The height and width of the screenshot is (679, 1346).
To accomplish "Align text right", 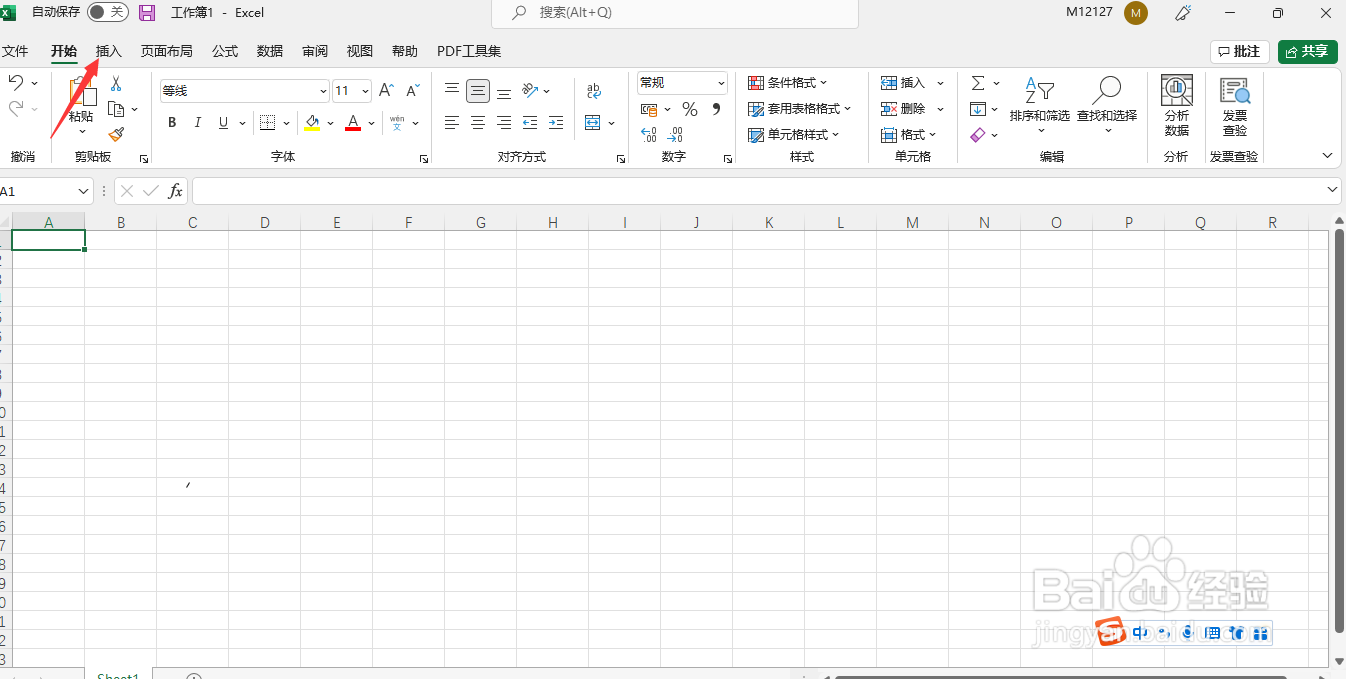I will coord(504,123).
